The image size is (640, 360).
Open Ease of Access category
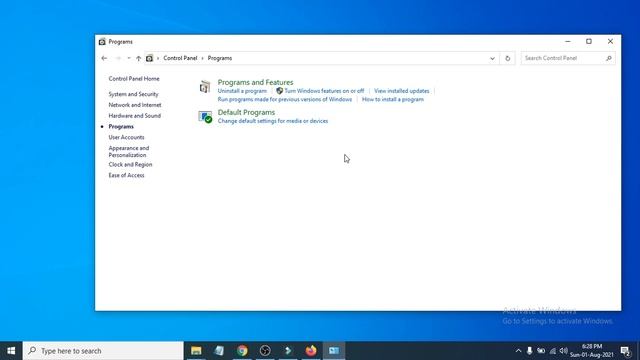point(126,176)
